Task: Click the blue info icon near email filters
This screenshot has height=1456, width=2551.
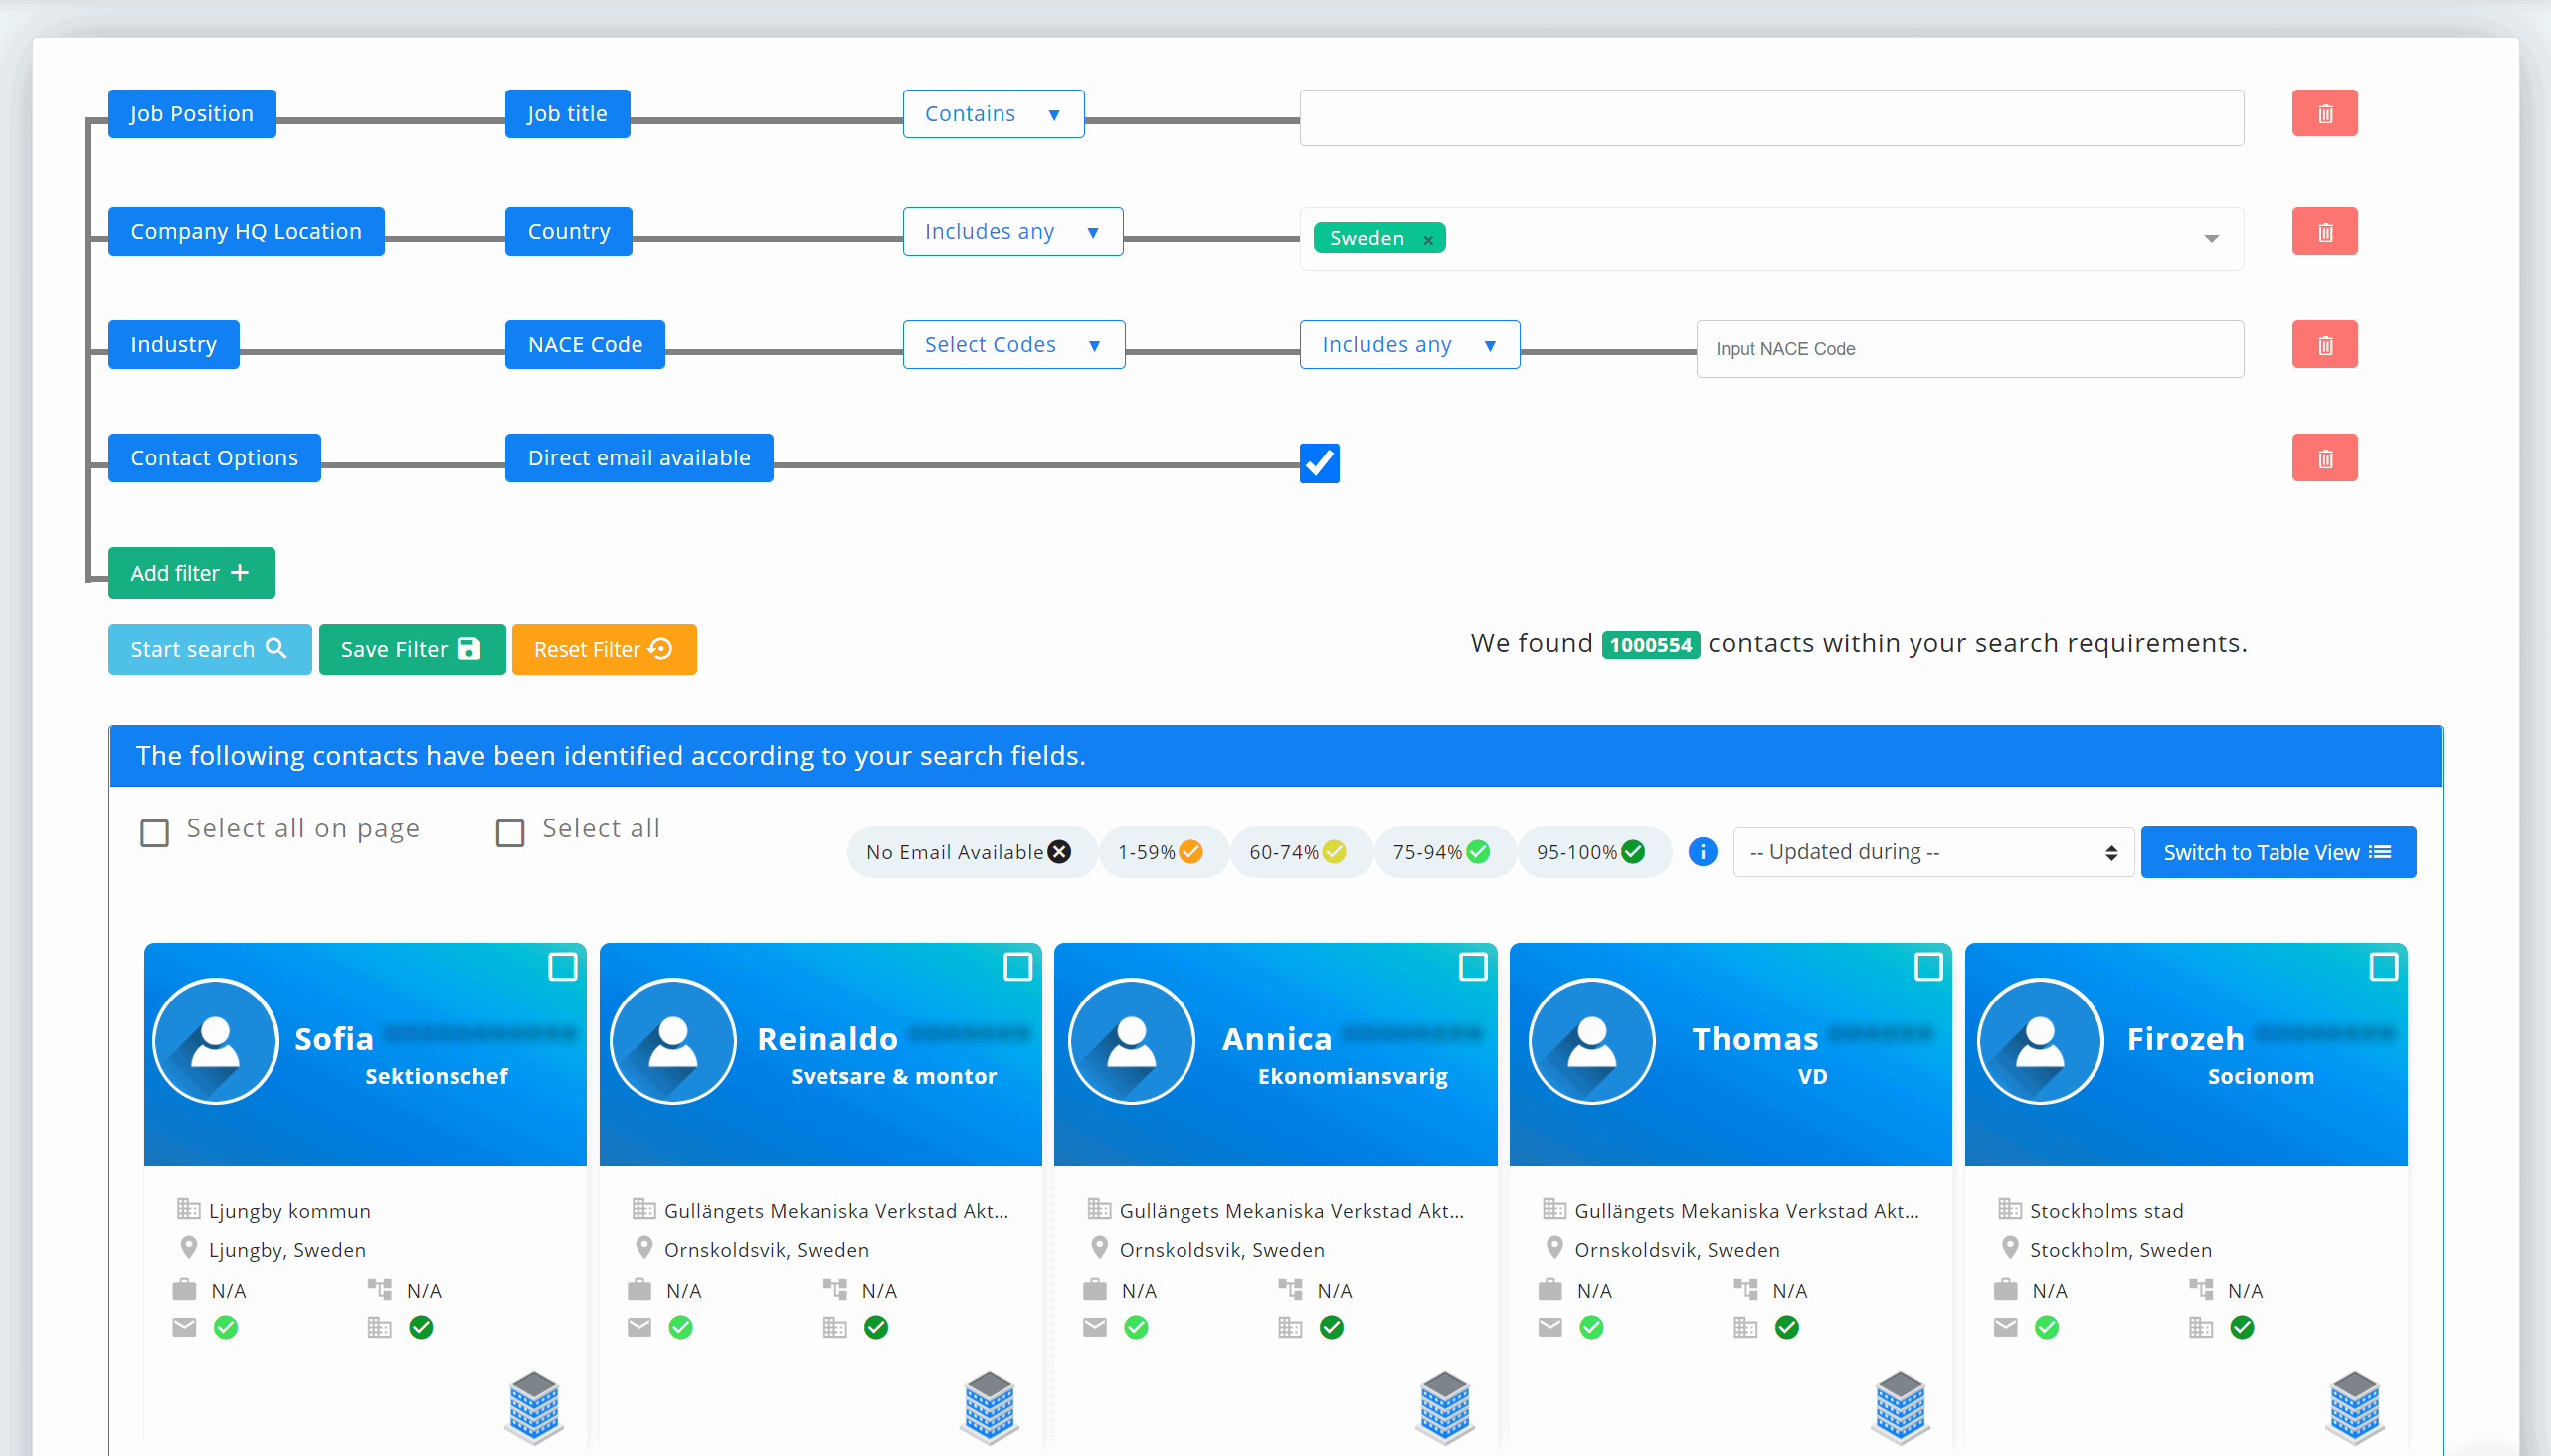Action: coord(1702,852)
